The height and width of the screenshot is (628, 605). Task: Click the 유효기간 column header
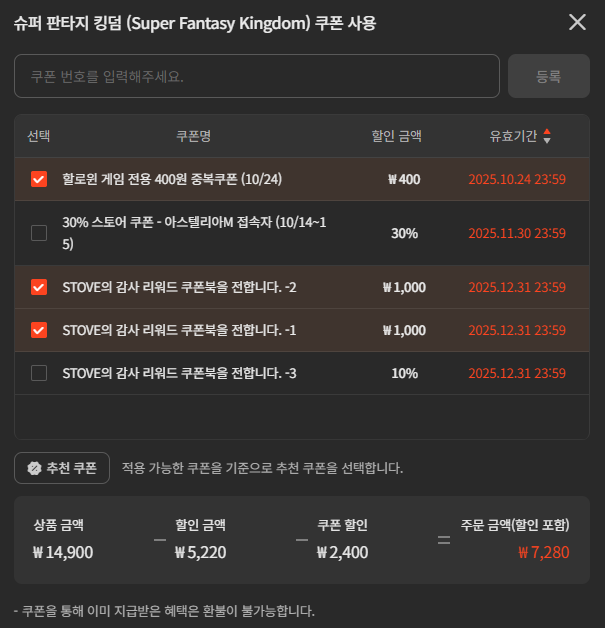513,136
